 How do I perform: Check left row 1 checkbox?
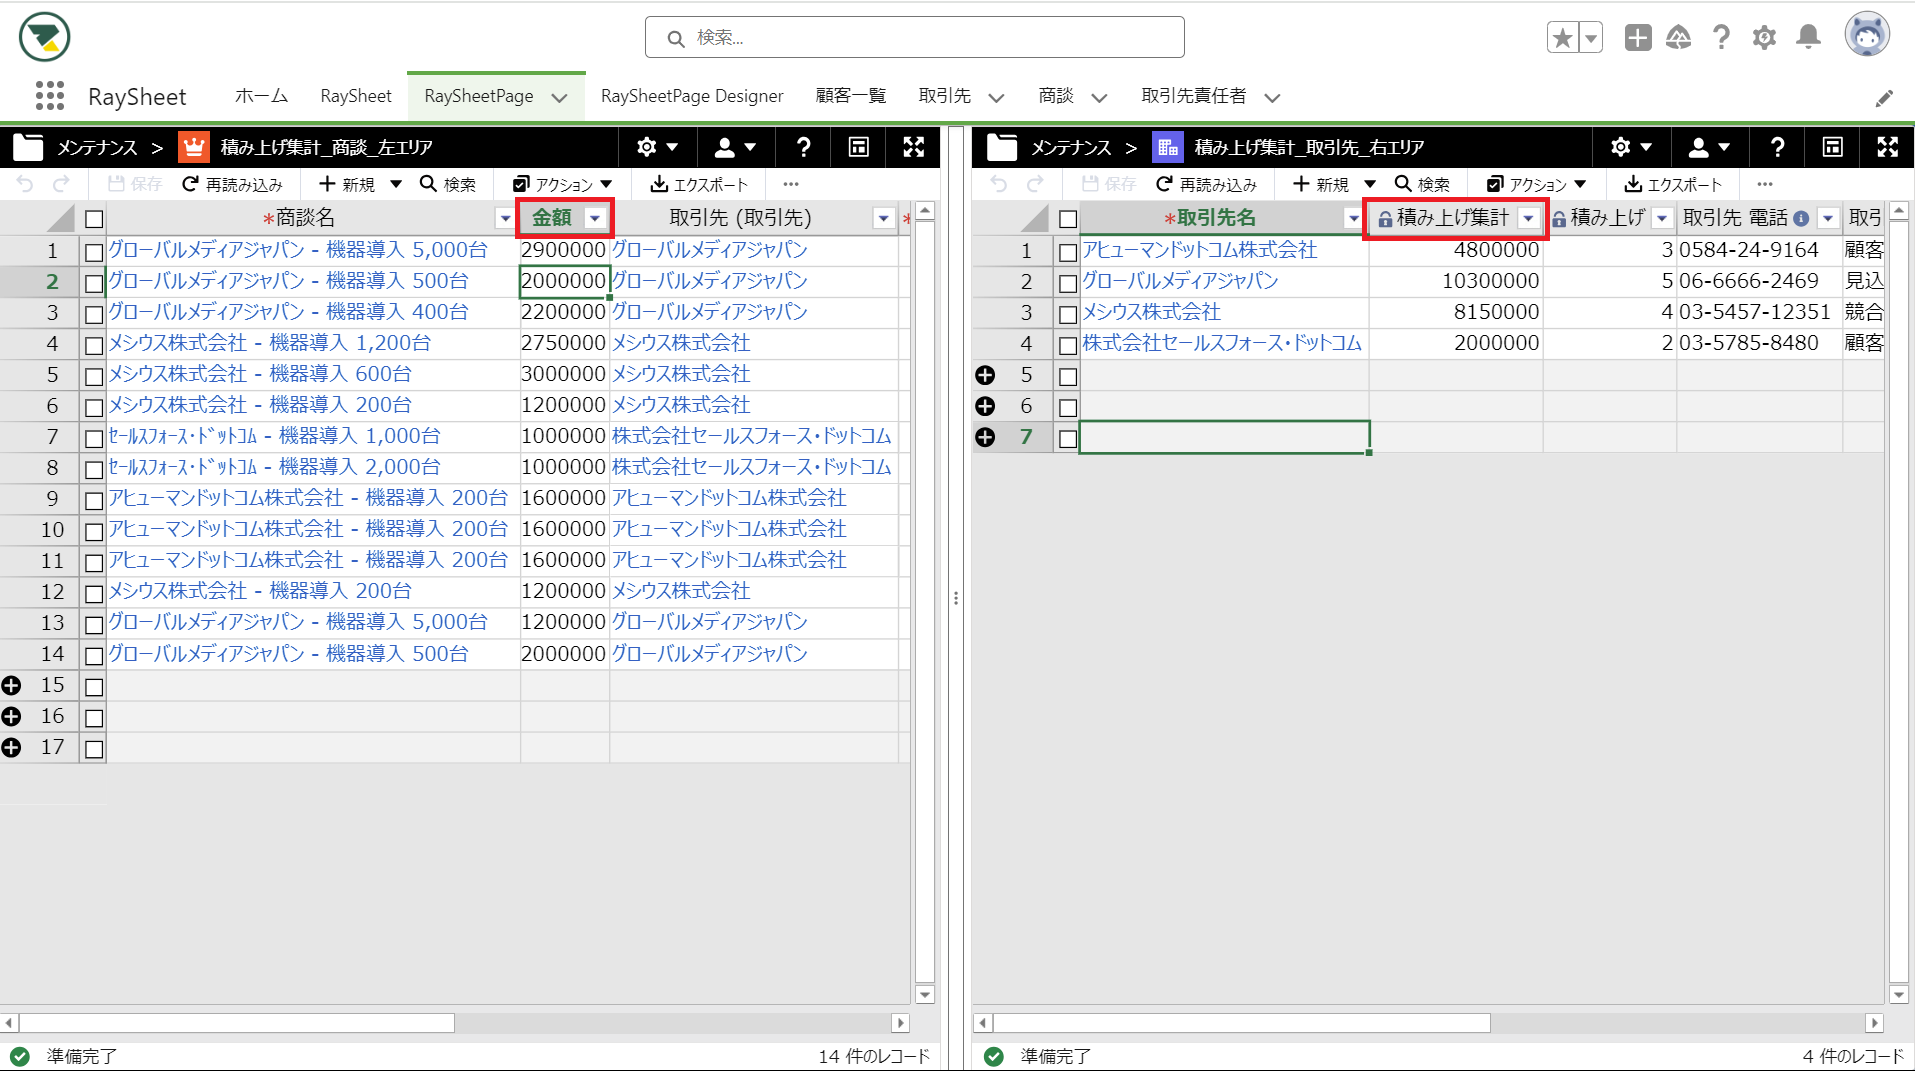(x=94, y=252)
